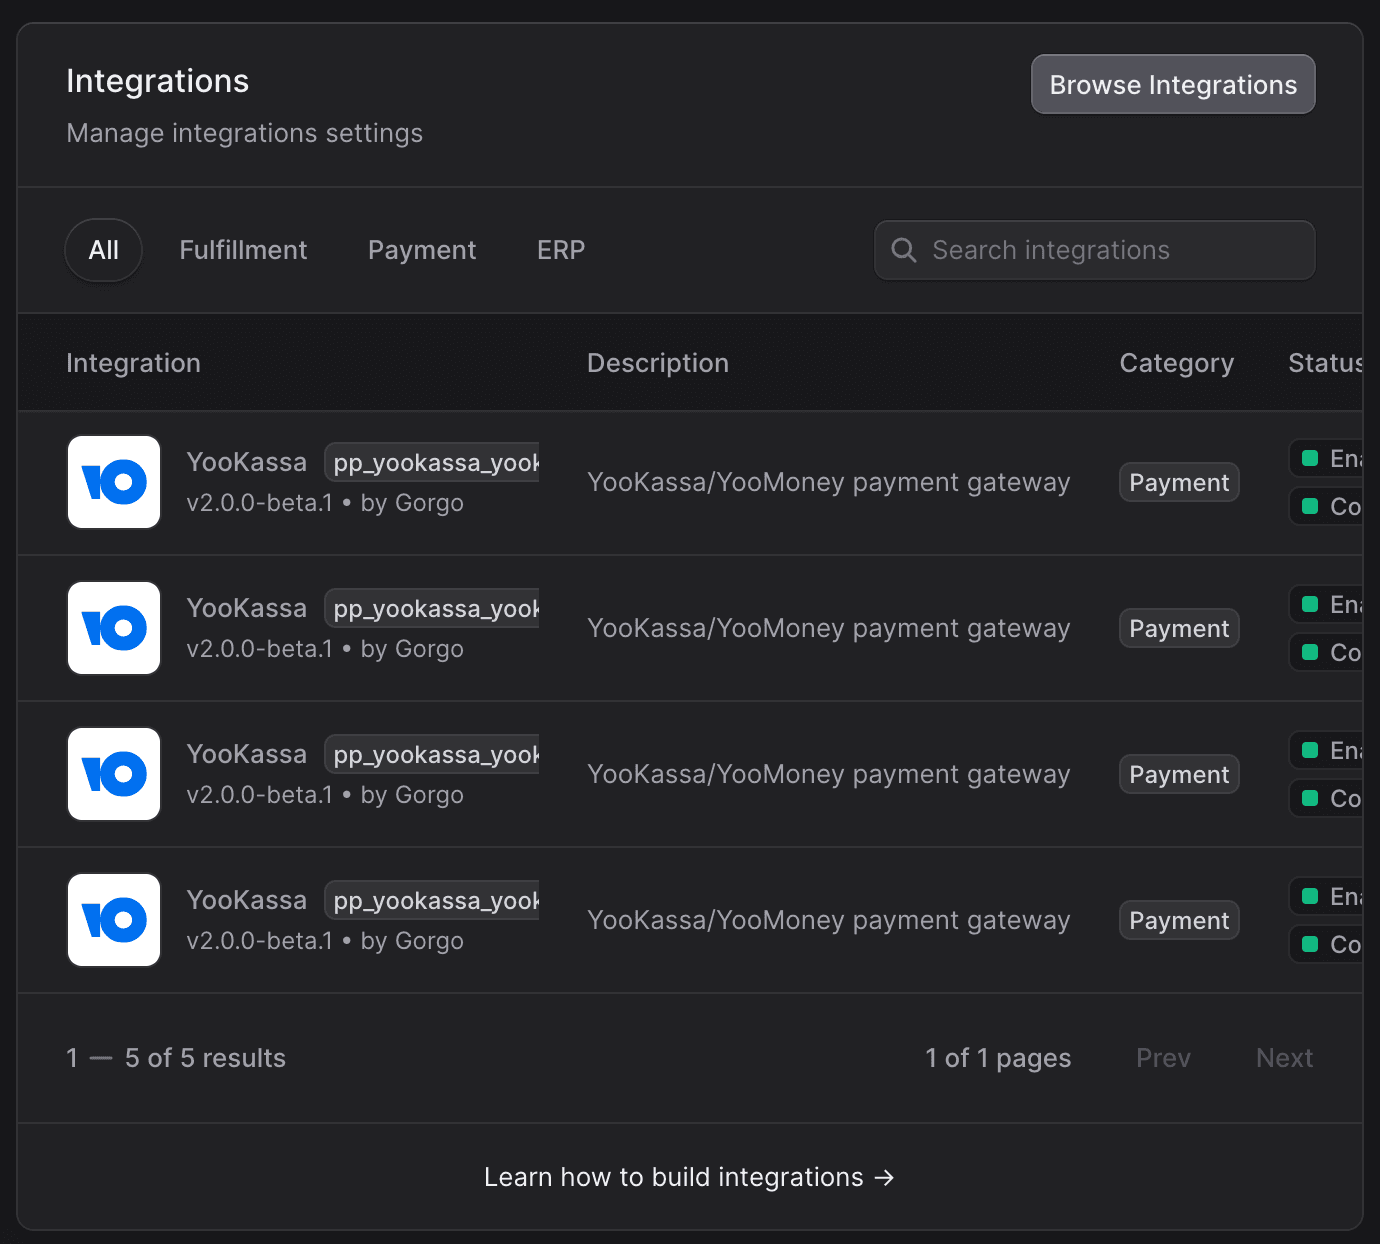Switch to the Payment filter tab
The image size is (1380, 1244).
coord(422,250)
